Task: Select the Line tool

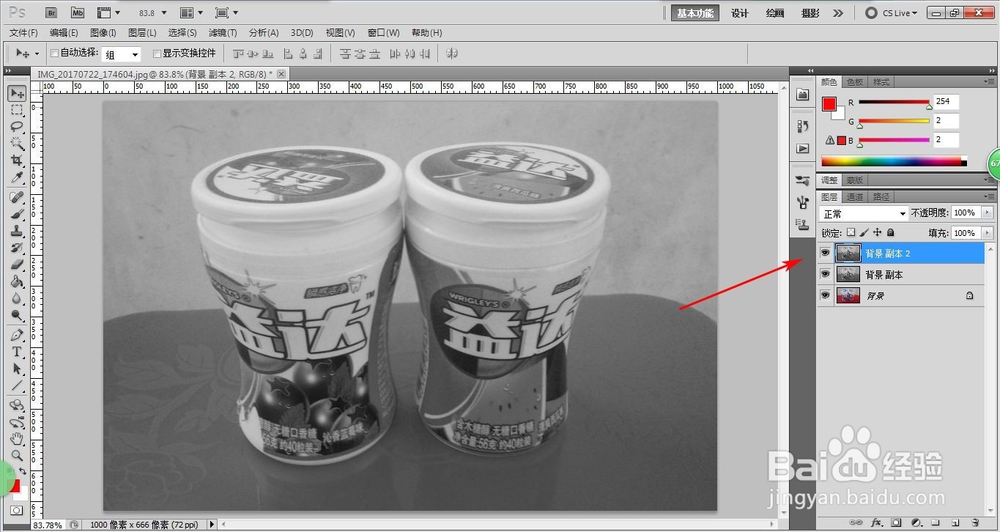Action: coord(17,386)
